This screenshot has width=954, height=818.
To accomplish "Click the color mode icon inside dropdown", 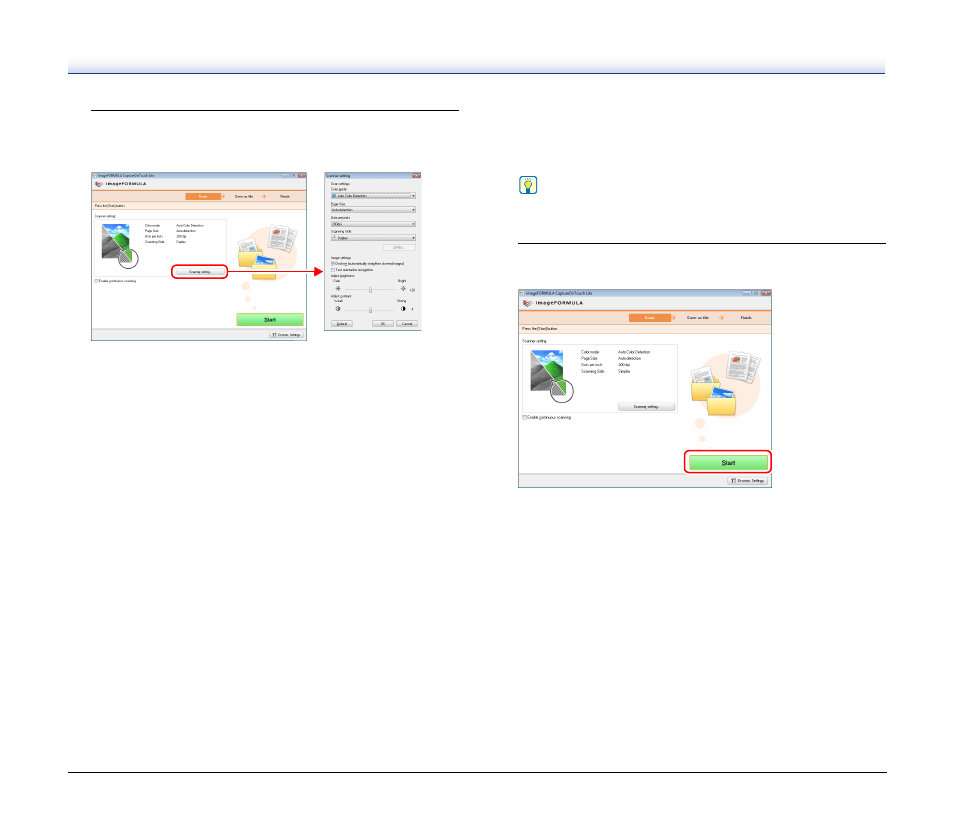I will (x=334, y=196).
